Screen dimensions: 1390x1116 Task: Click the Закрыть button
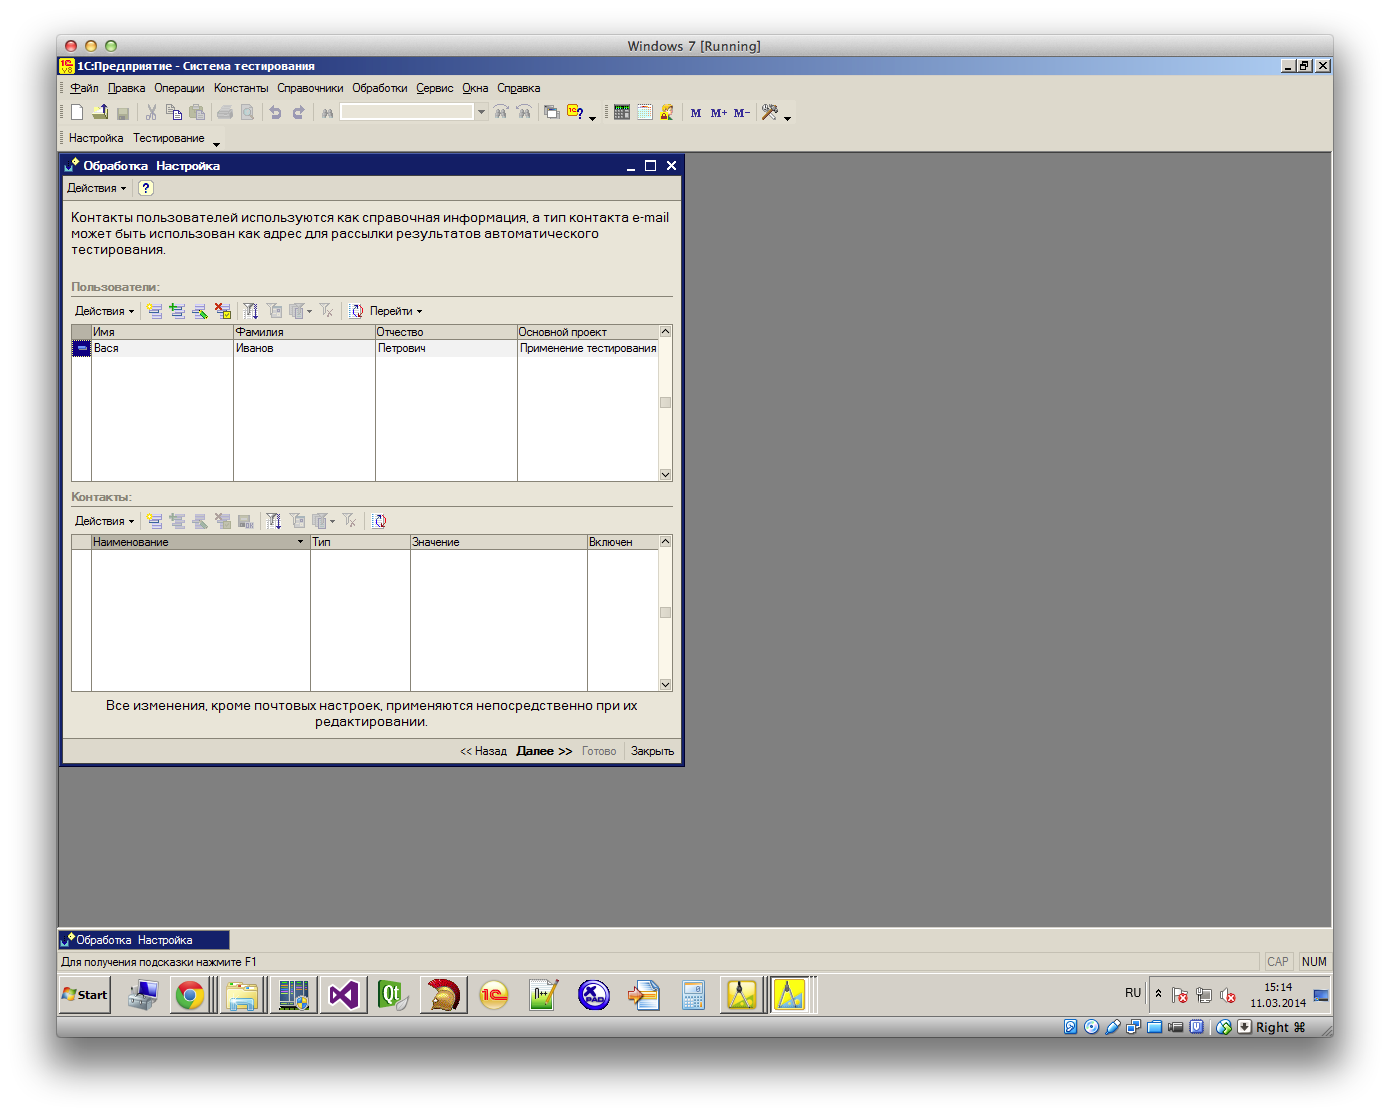pyautogui.click(x=652, y=751)
